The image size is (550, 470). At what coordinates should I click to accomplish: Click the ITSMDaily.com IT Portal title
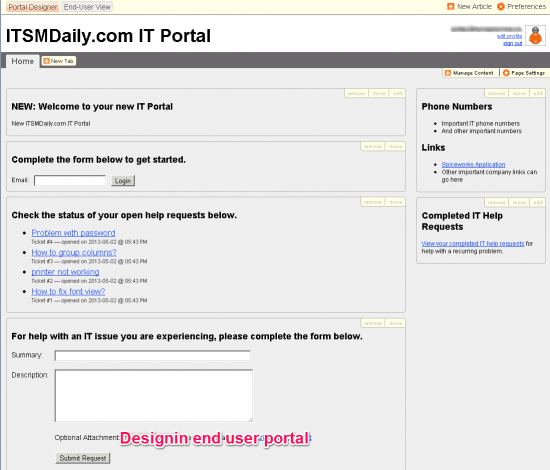(108, 36)
